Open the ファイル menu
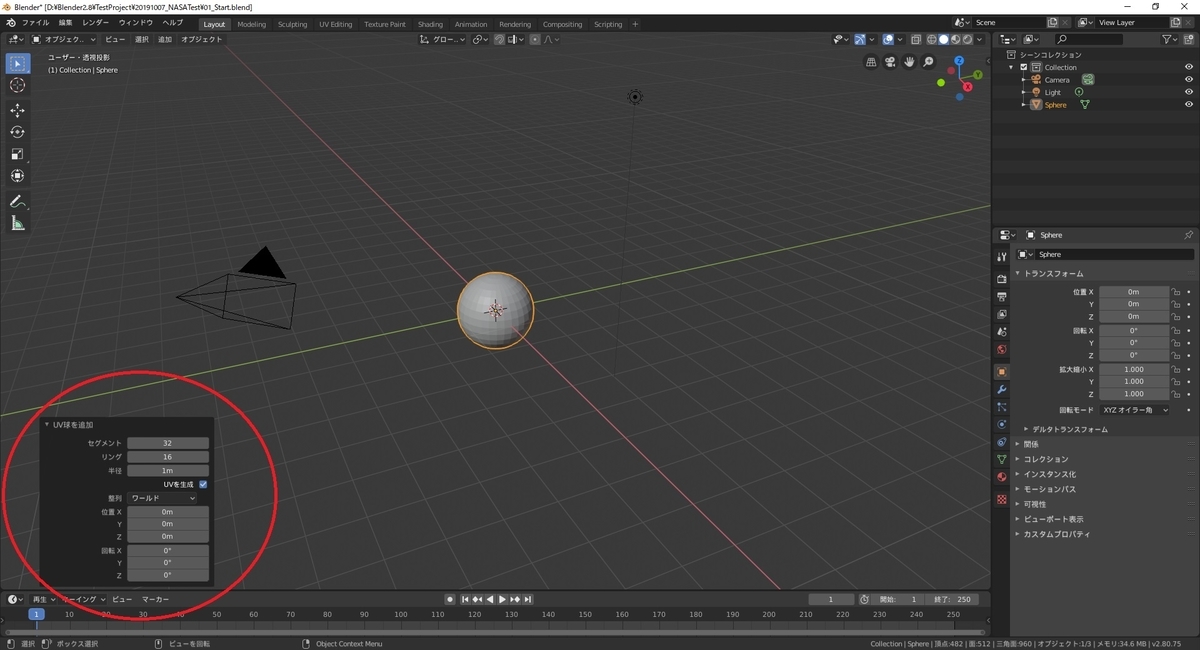The image size is (1200, 650). (x=35, y=23)
